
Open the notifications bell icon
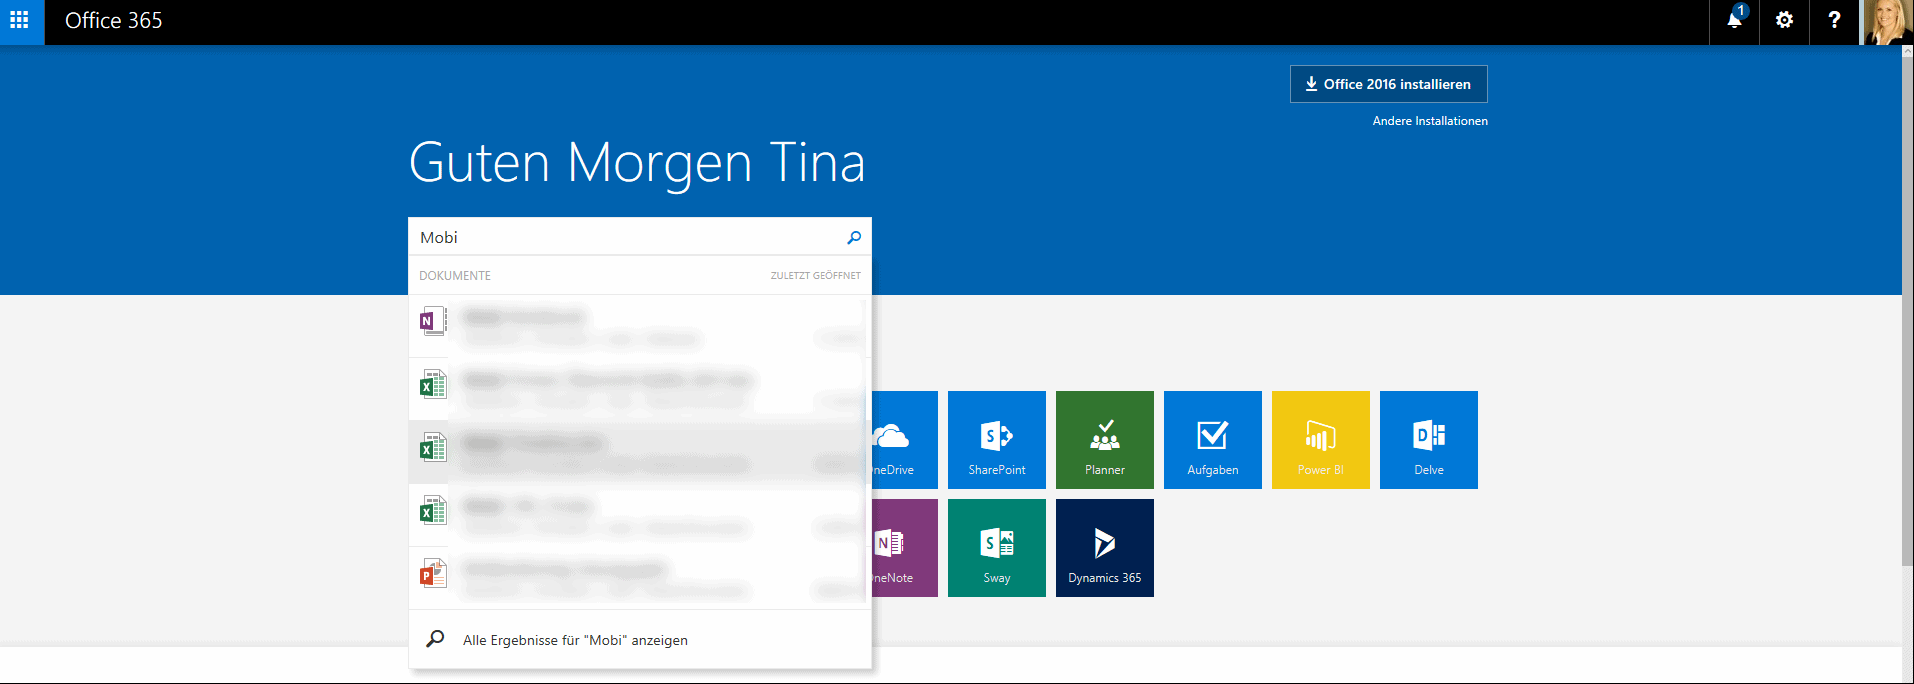[1735, 21]
